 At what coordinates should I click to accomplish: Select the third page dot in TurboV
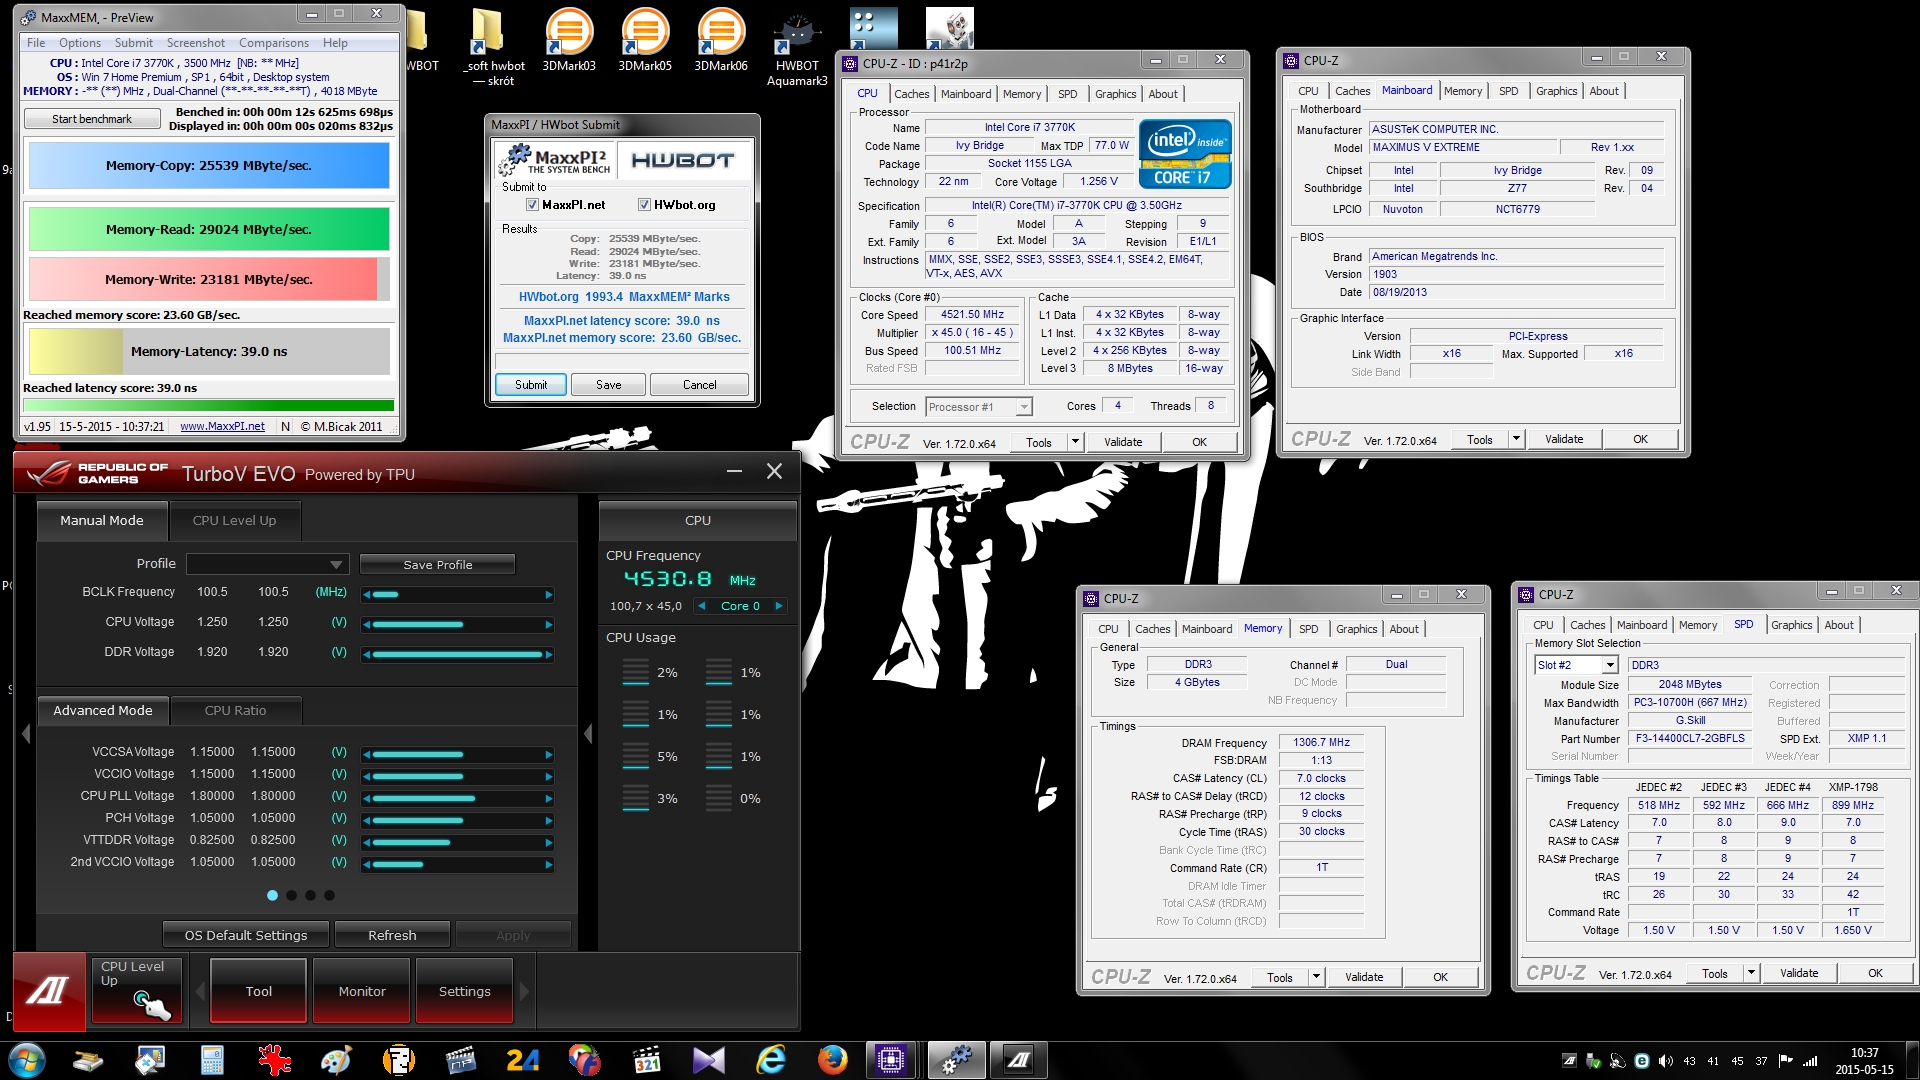[310, 895]
